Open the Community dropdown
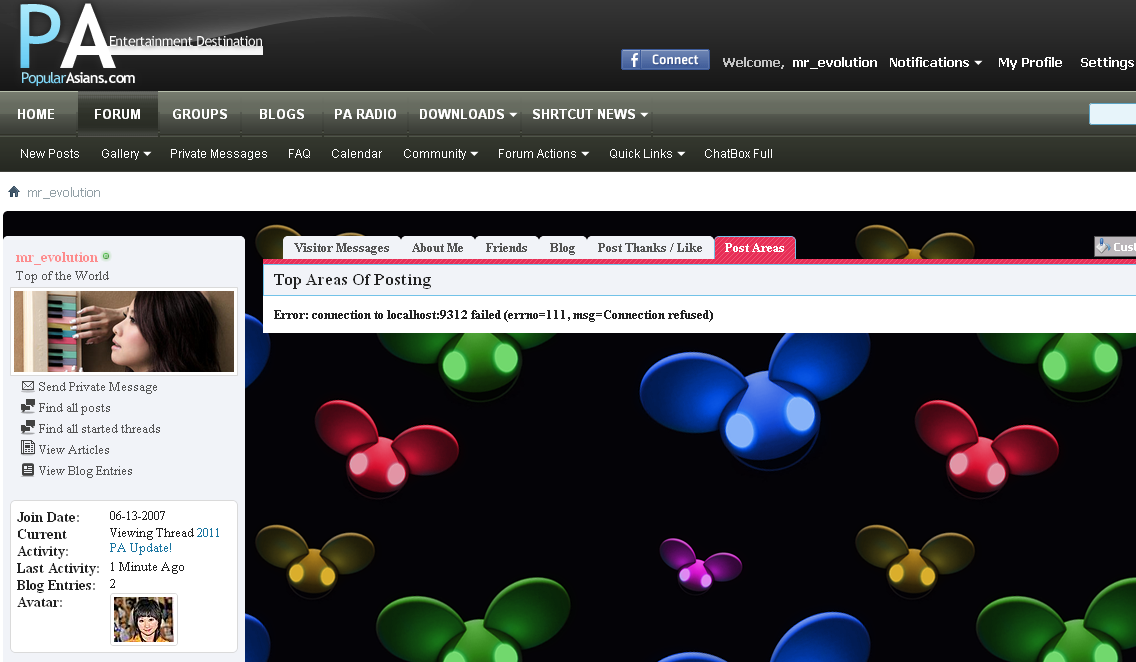Viewport: 1136px width, 662px height. tap(440, 154)
